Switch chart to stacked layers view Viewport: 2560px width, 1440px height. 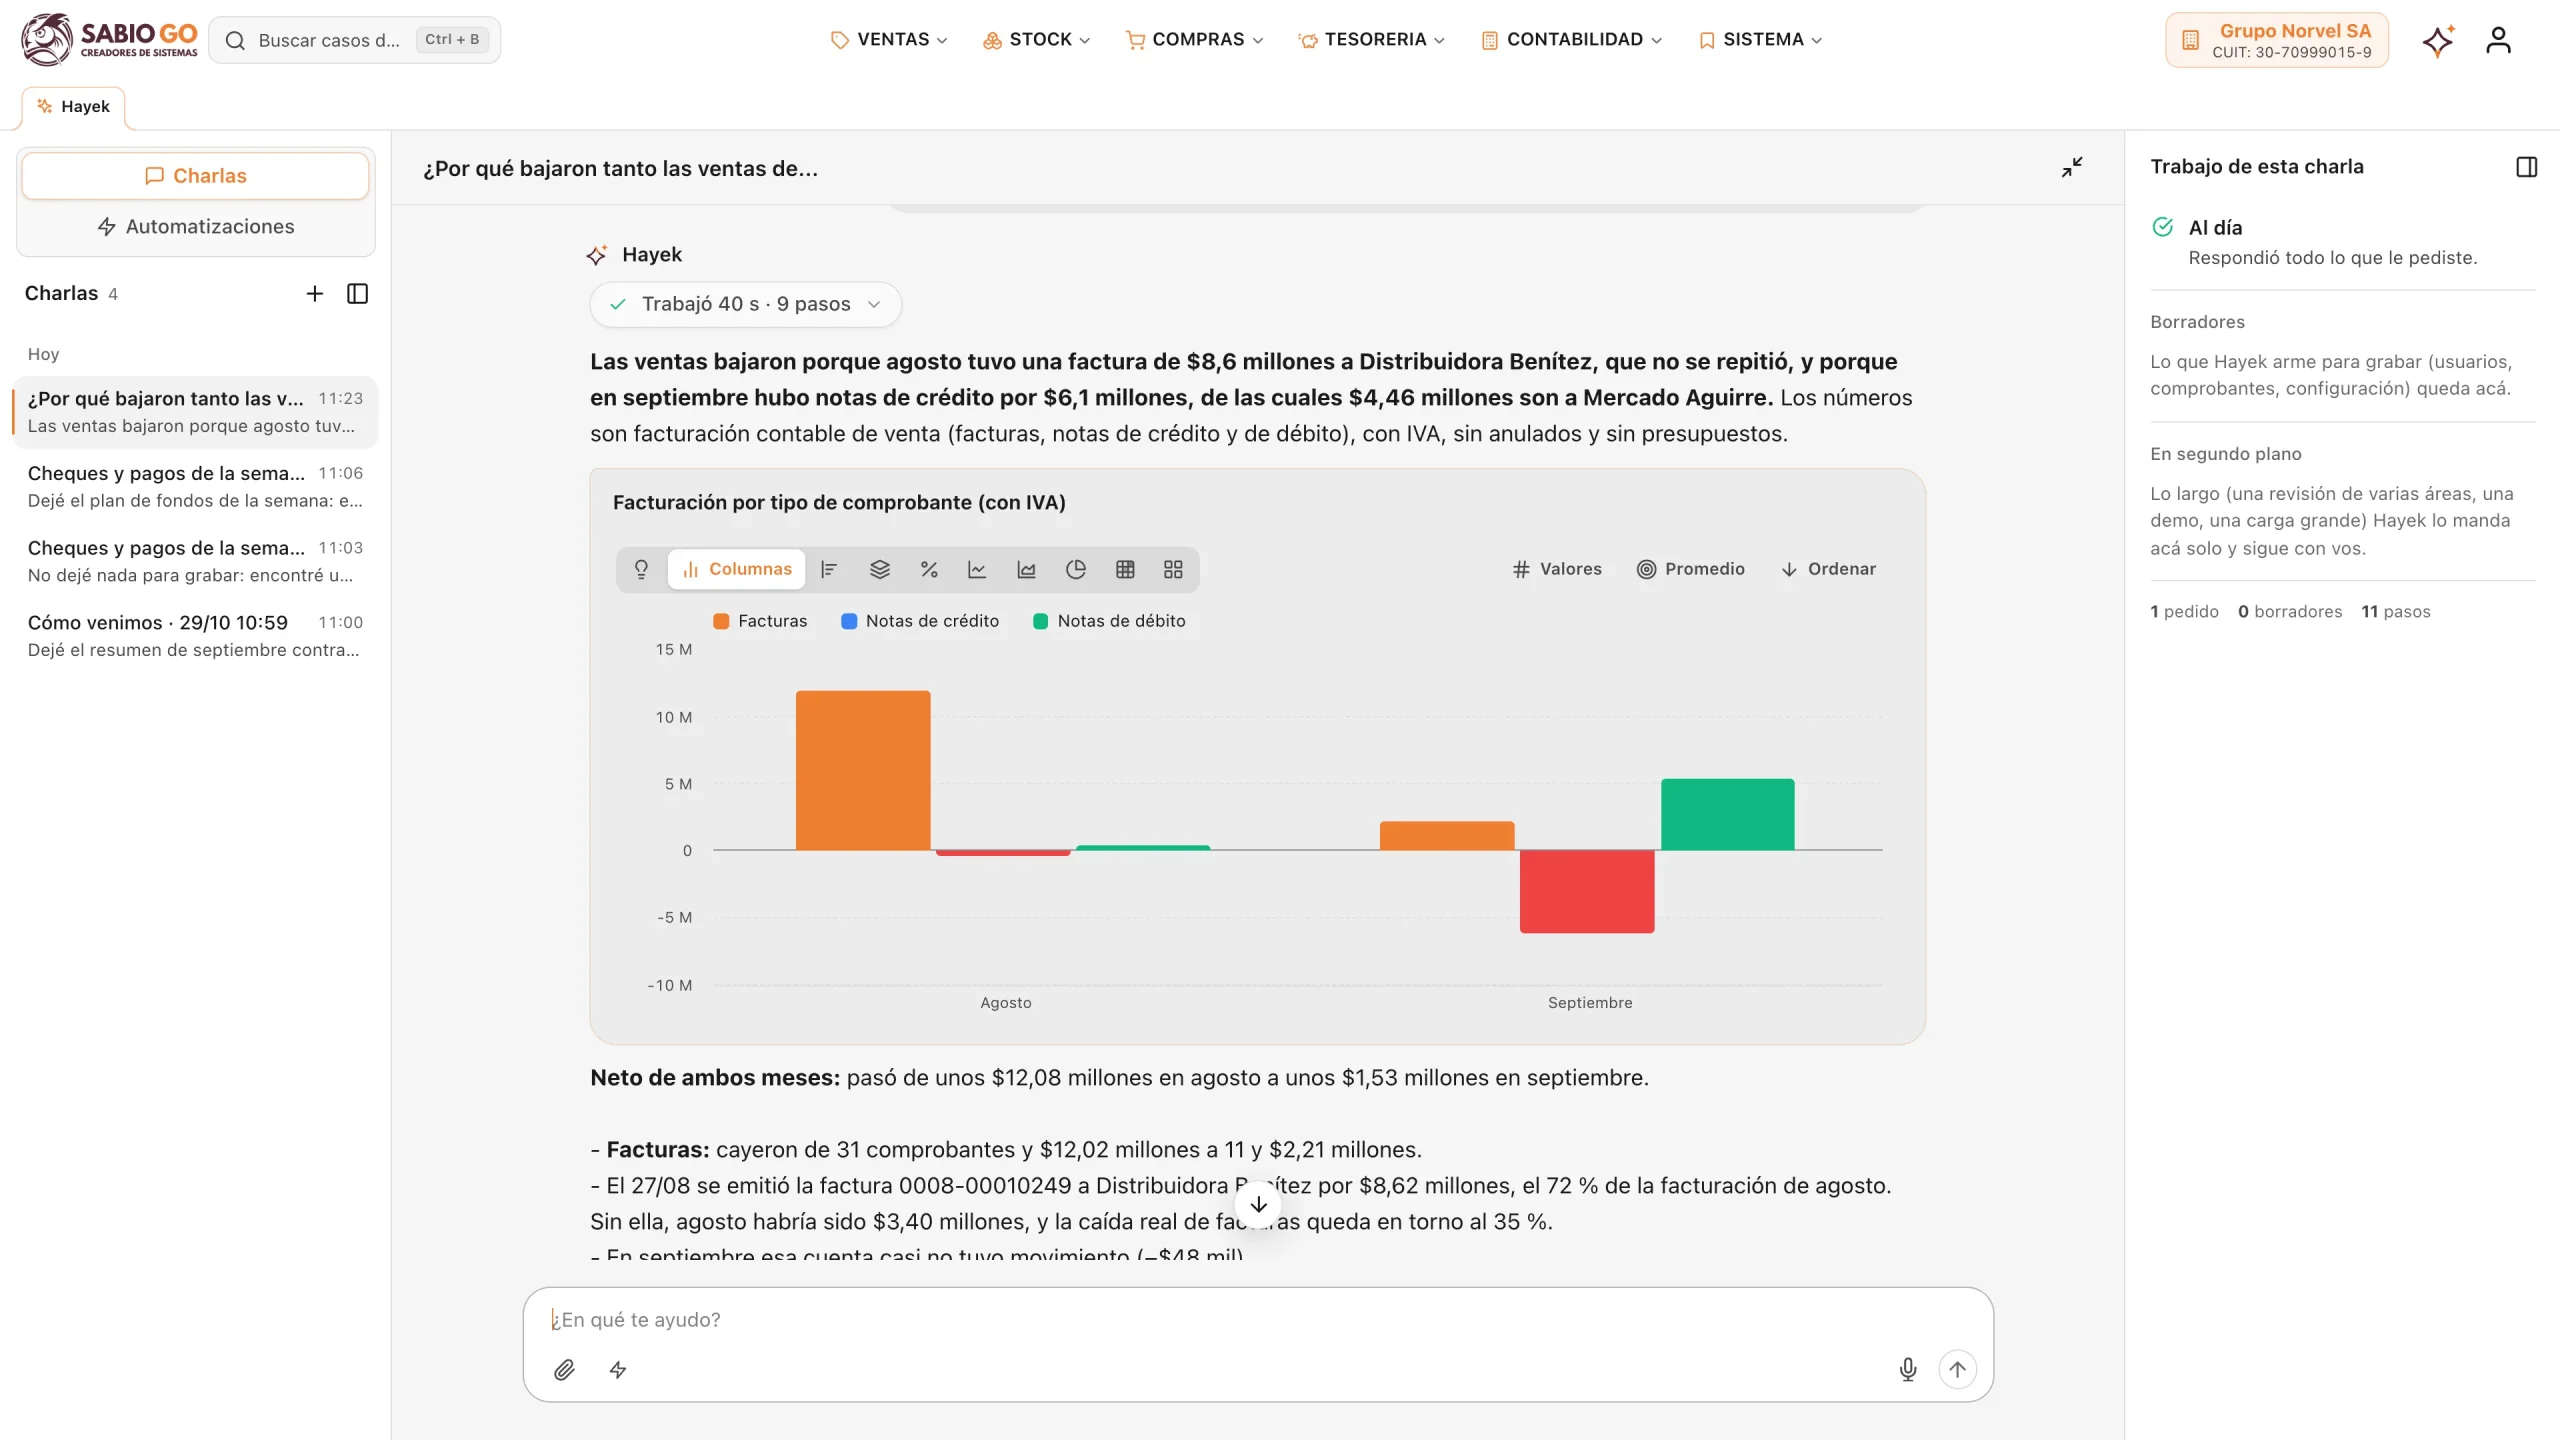coord(879,569)
